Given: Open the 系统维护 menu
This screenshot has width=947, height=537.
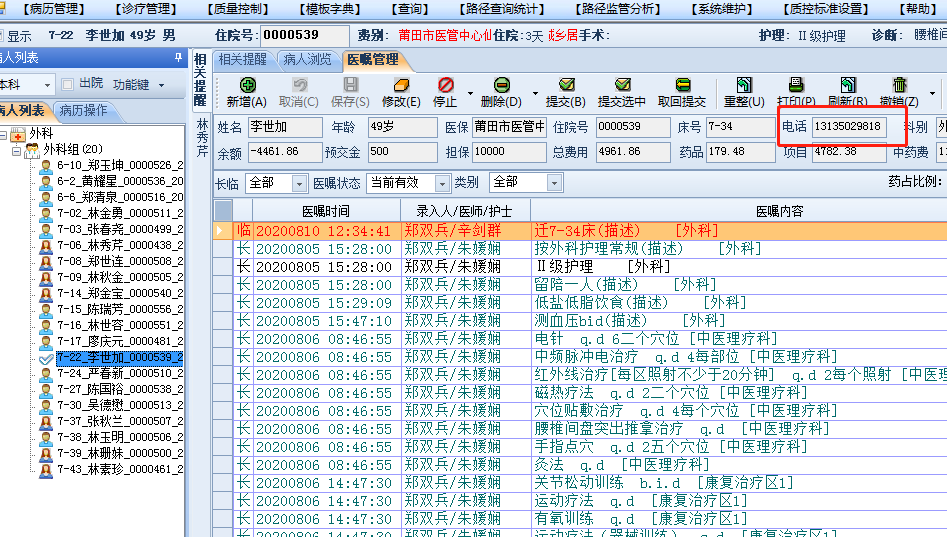Looking at the screenshot, I should coord(722,9).
